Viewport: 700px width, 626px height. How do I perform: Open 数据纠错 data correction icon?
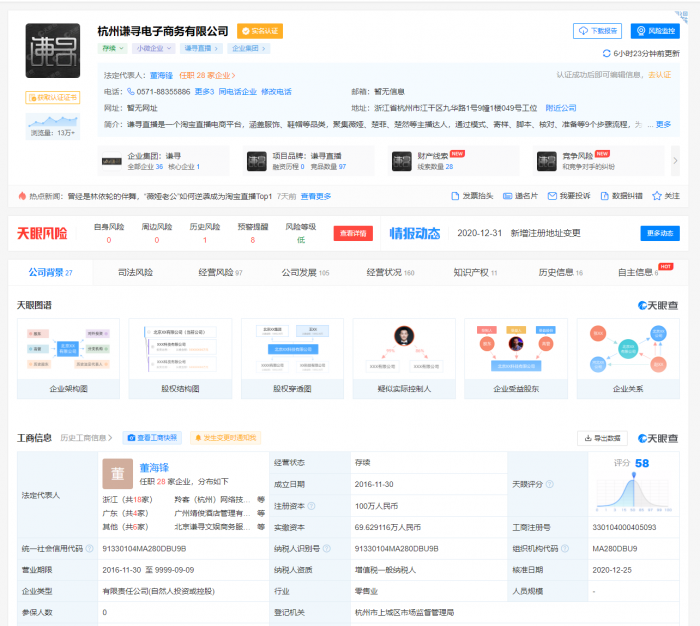point(604,196)
